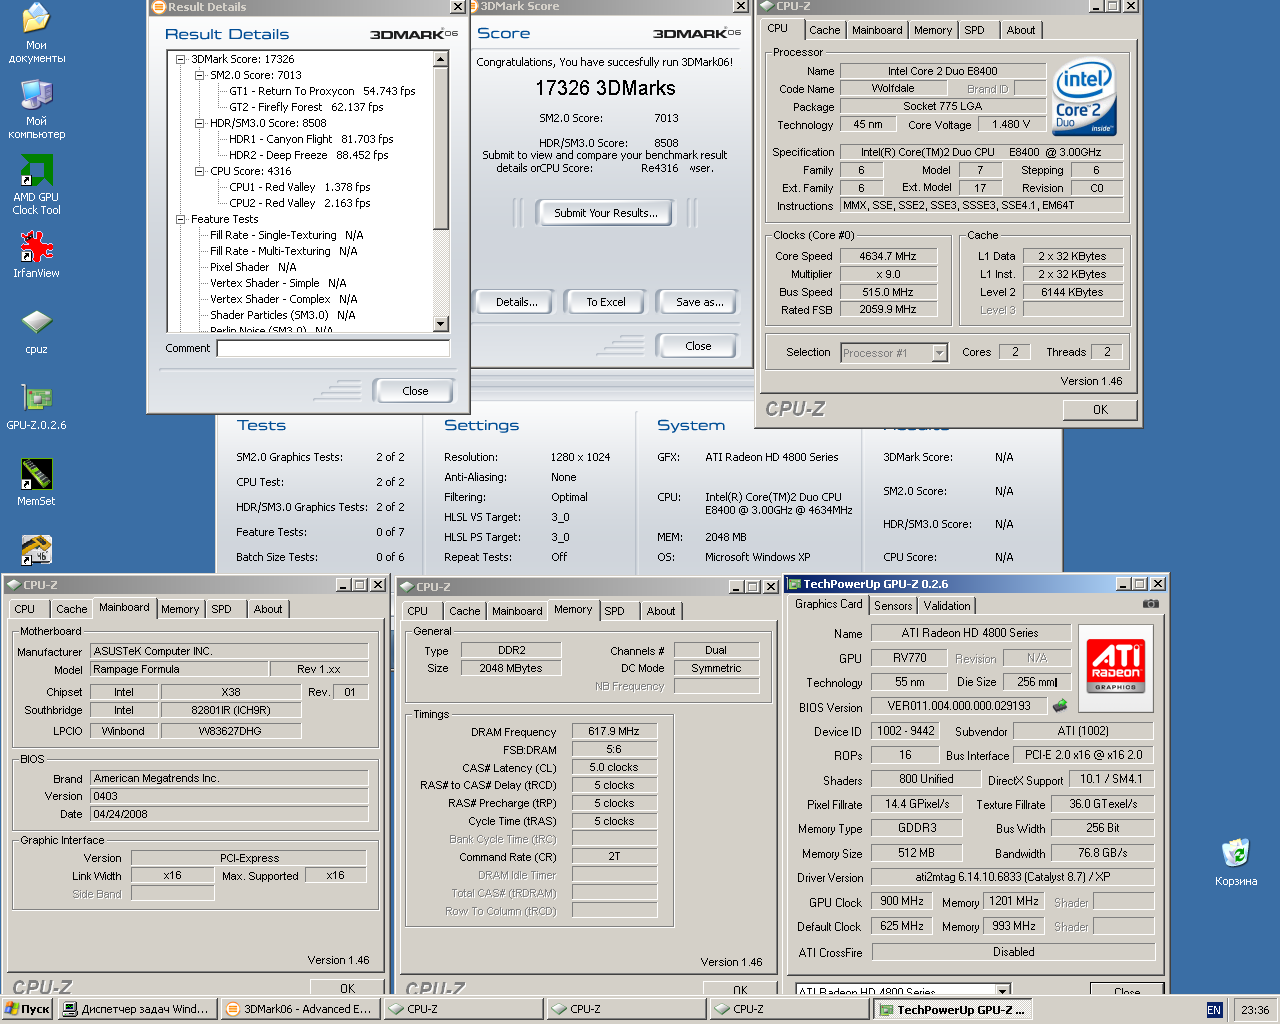Click the ATI Radeon Graphics logo in GPU-Z
1280x1024 pixels.
[1116, 666]
